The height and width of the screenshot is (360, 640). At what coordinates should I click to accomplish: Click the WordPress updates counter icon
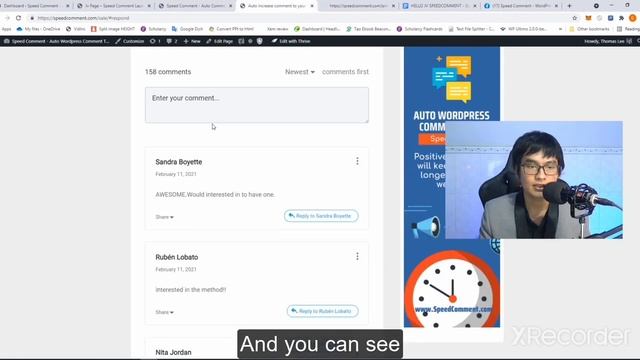point(155,41)
